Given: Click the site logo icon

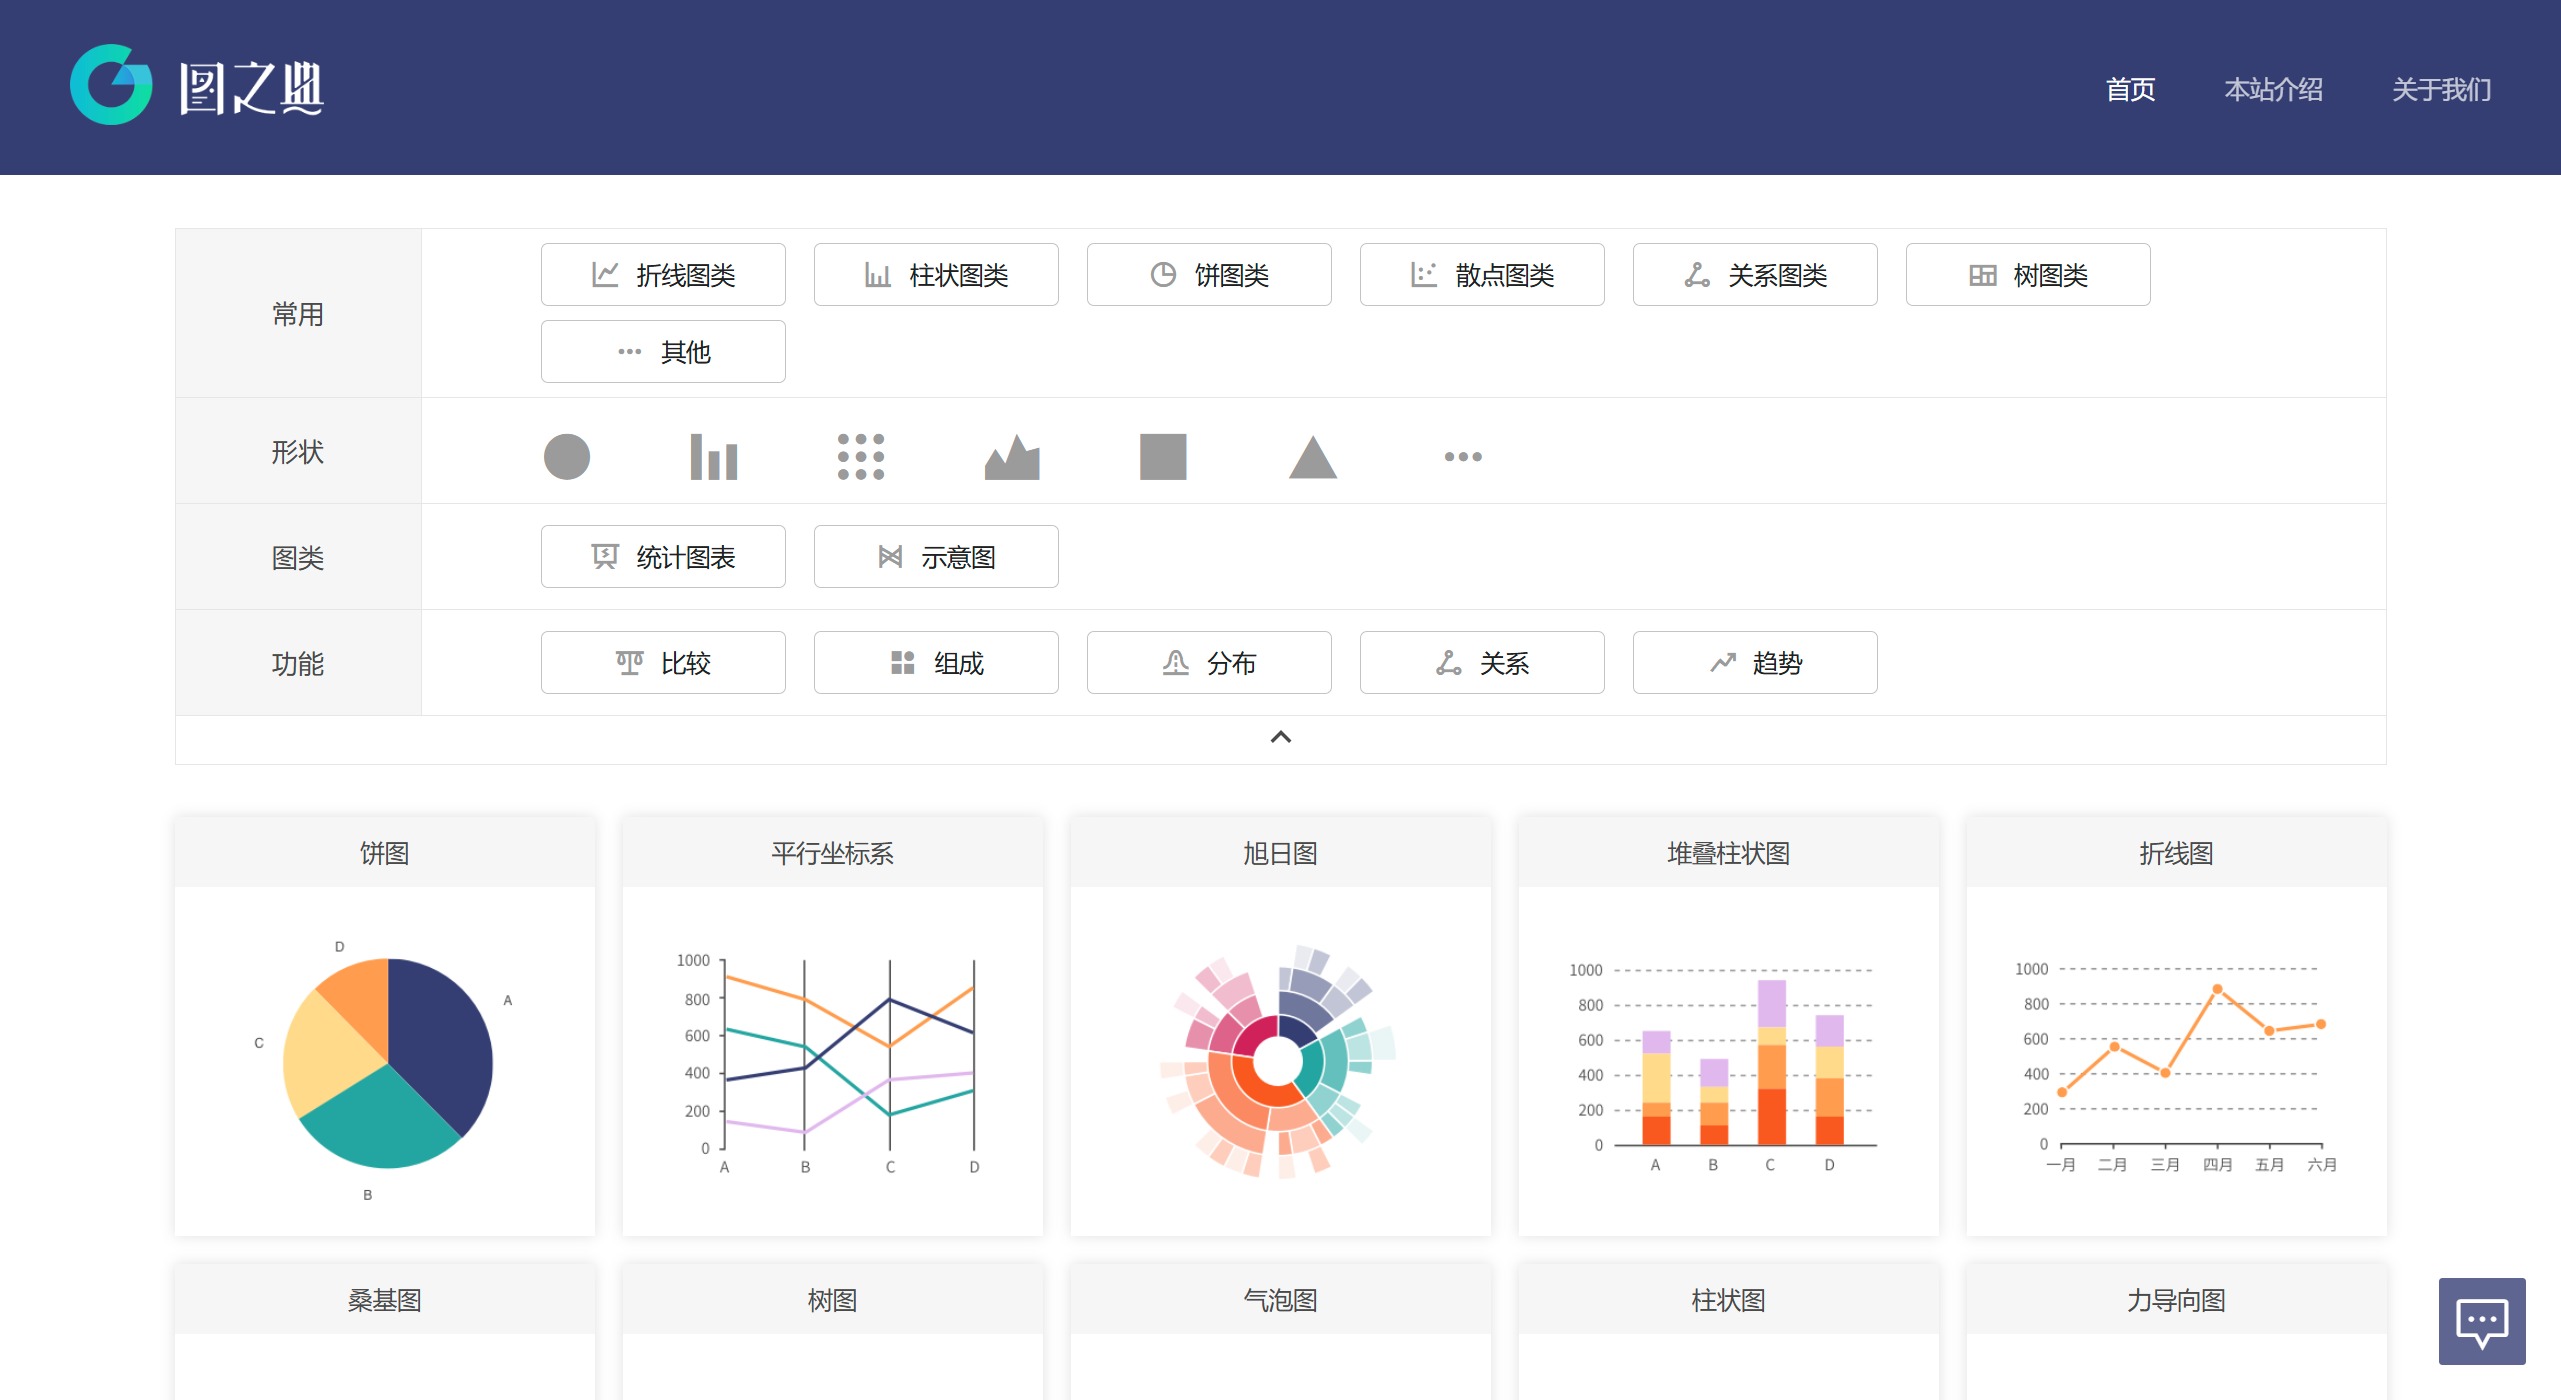Looking at the screenshot, I should [111, 85].
